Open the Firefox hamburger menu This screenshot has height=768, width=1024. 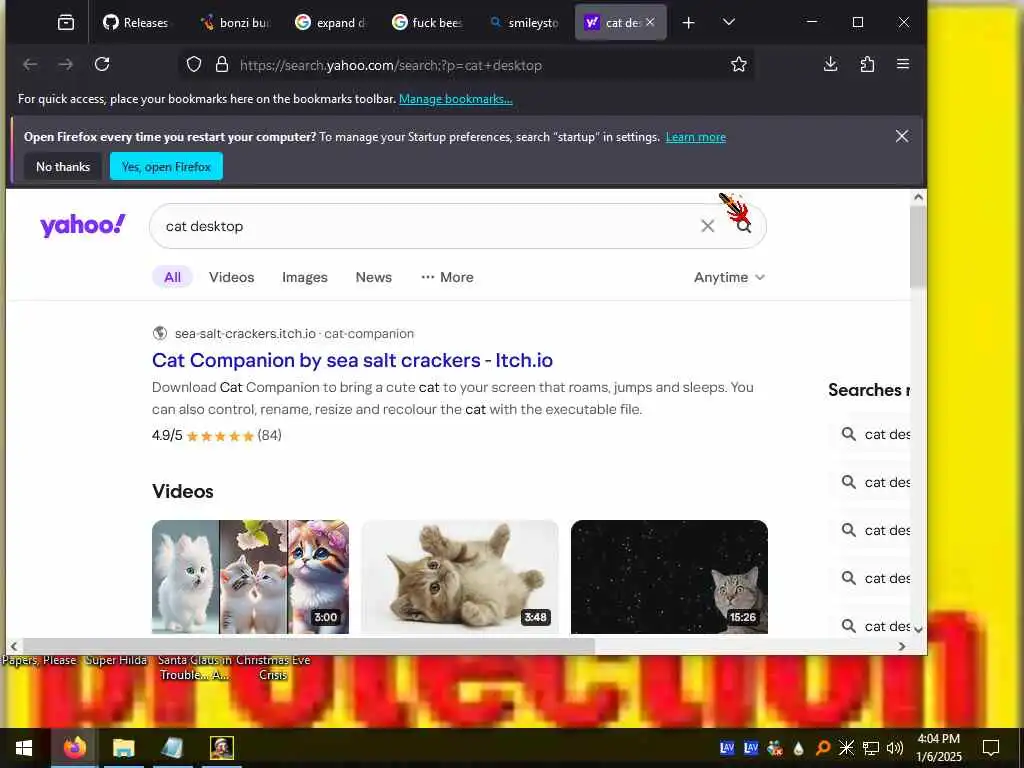pyautogui.click(x=903, y=64)
